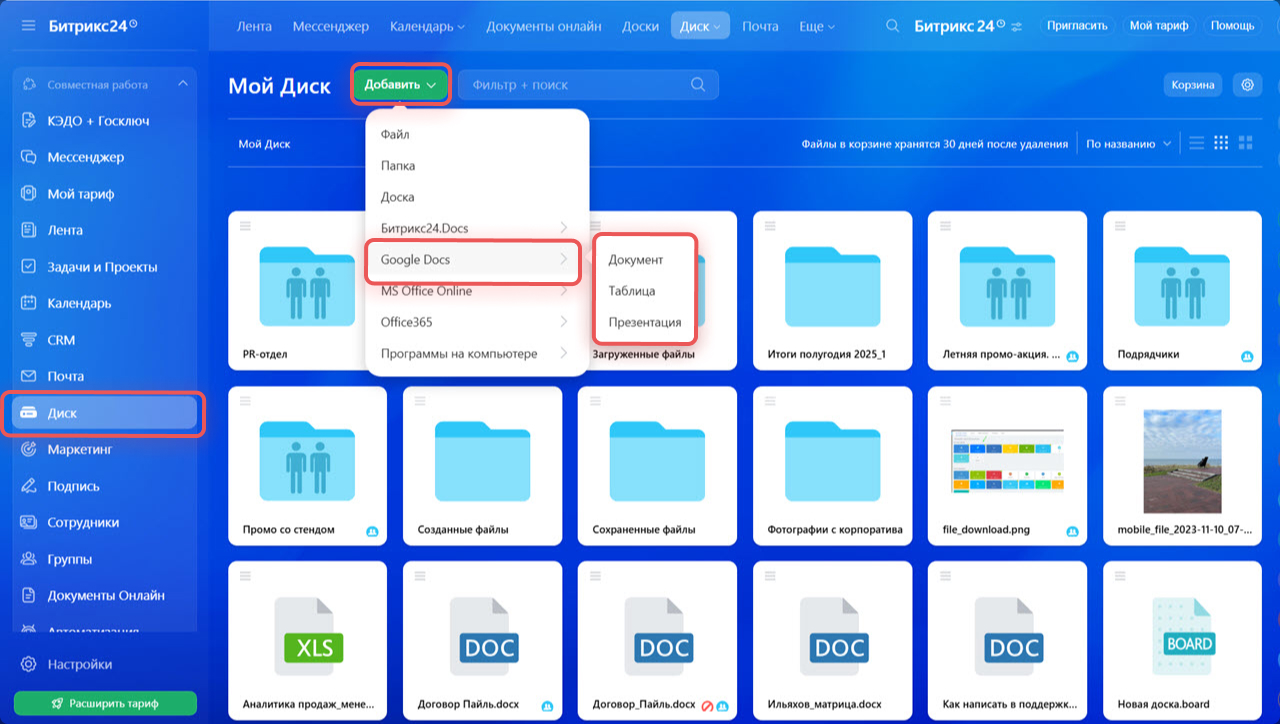1280x724 pixels.
Task: Open the menu icon on file_download.png tile
Action: tap(945, 402)
